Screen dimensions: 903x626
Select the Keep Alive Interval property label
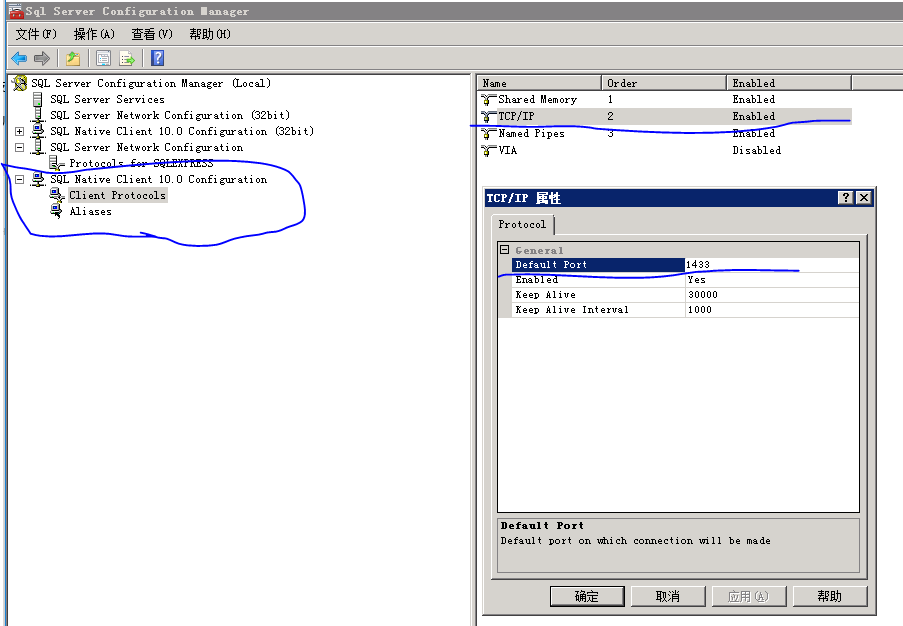(572, 309)
